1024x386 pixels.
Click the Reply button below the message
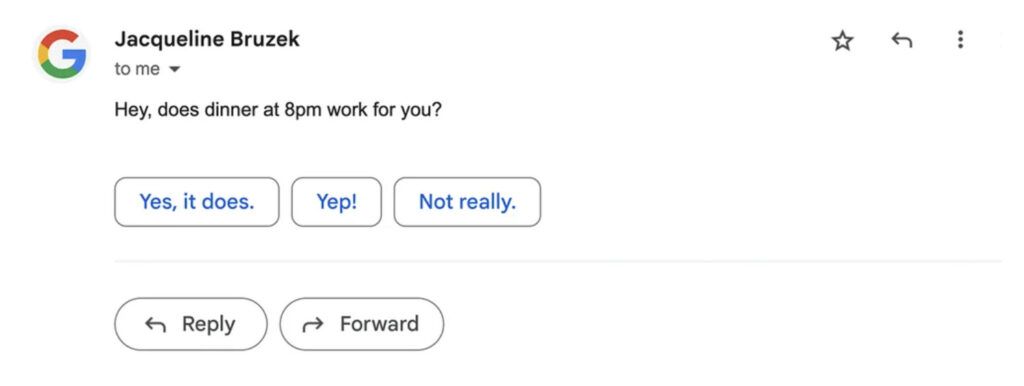pyautogui.click(x=191, y=324)
